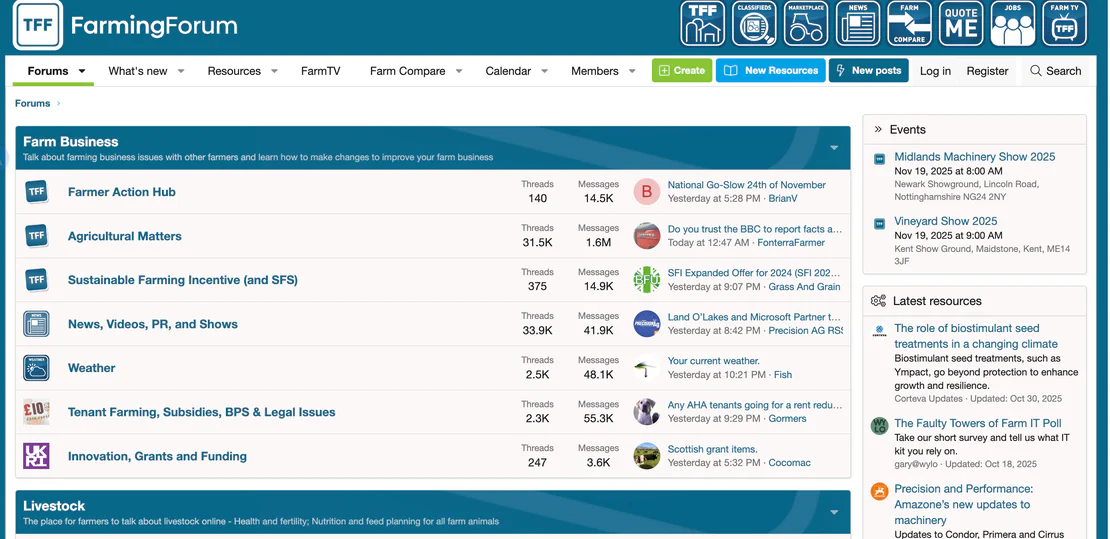Screen dimensions: 1110x539
Task: Open the News newspaper icon
Action: [857, 23]
